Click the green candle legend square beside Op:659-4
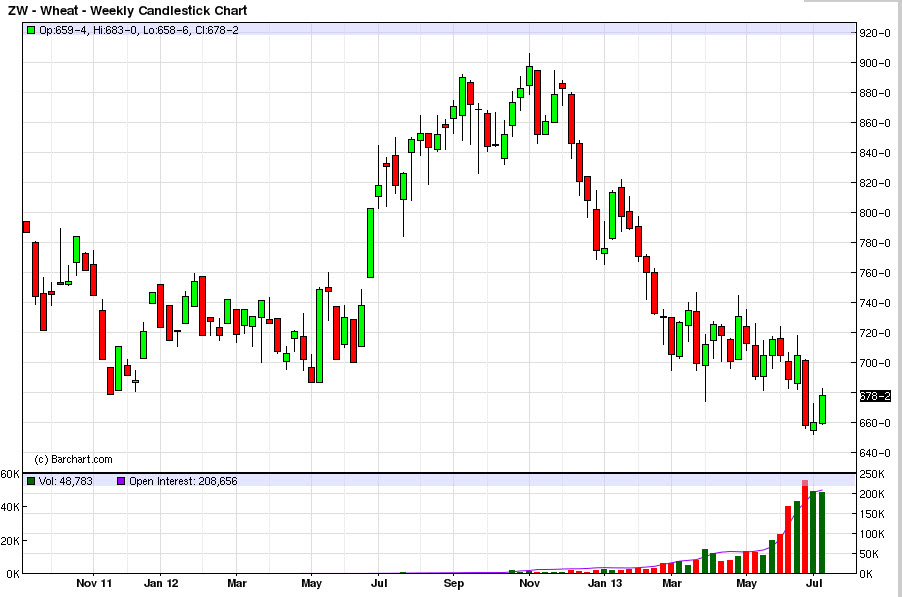Viewport: 902px width, 597px height. (x=31, y=30)
